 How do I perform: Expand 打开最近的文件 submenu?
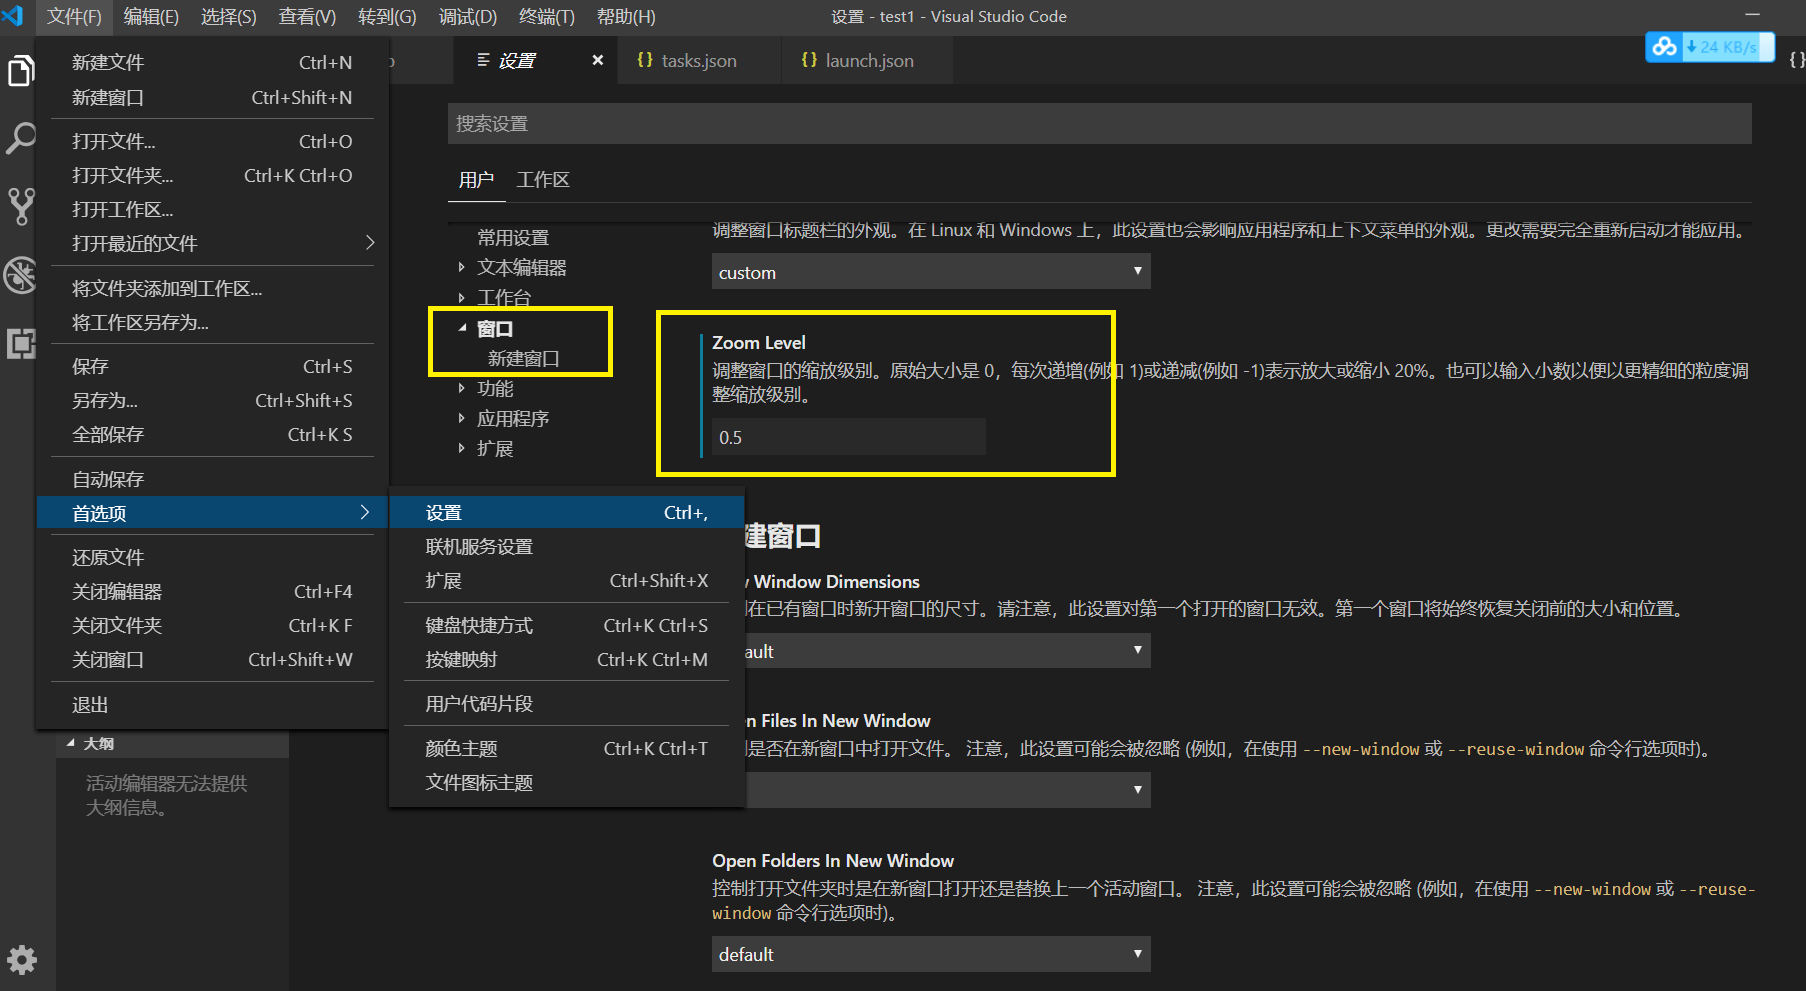[212, 243]
